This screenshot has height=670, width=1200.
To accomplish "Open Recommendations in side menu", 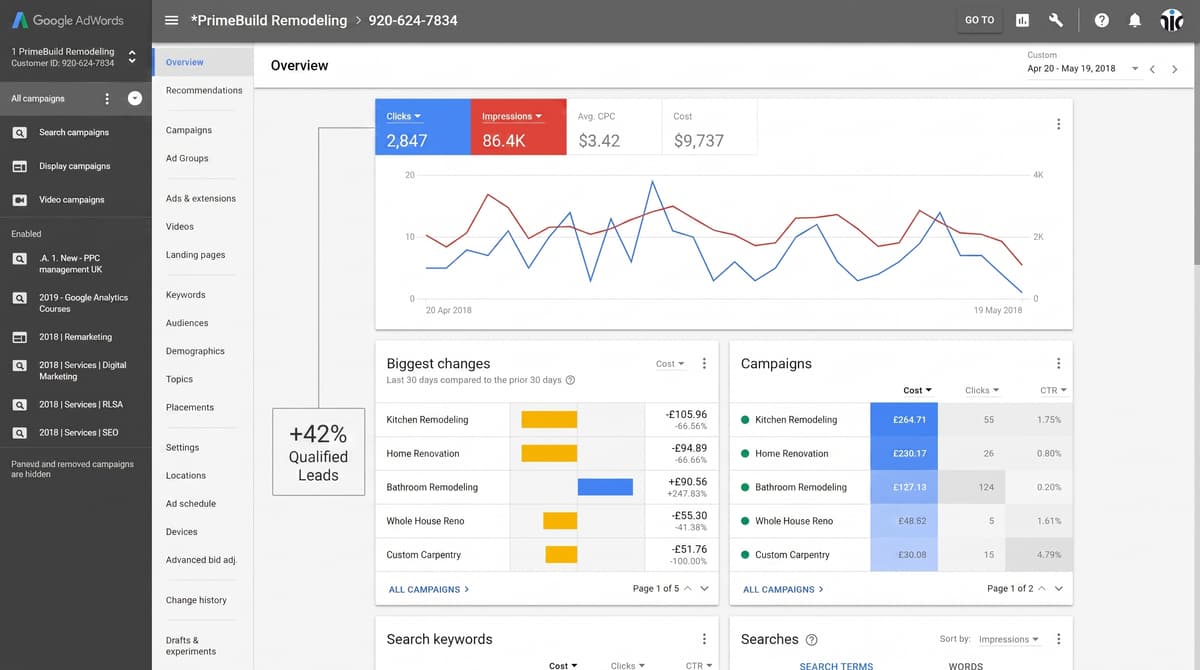I will coord(204,90).
